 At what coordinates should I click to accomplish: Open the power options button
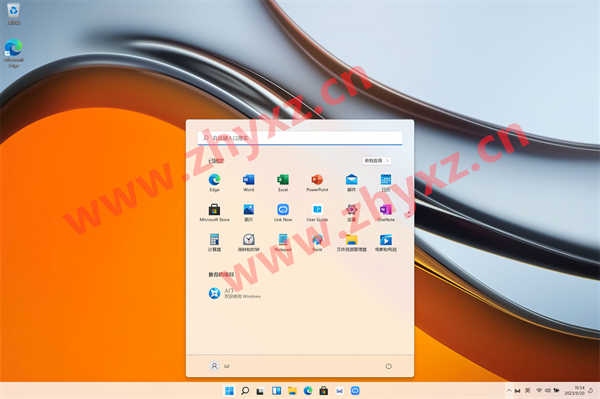(x=388, y=366)
